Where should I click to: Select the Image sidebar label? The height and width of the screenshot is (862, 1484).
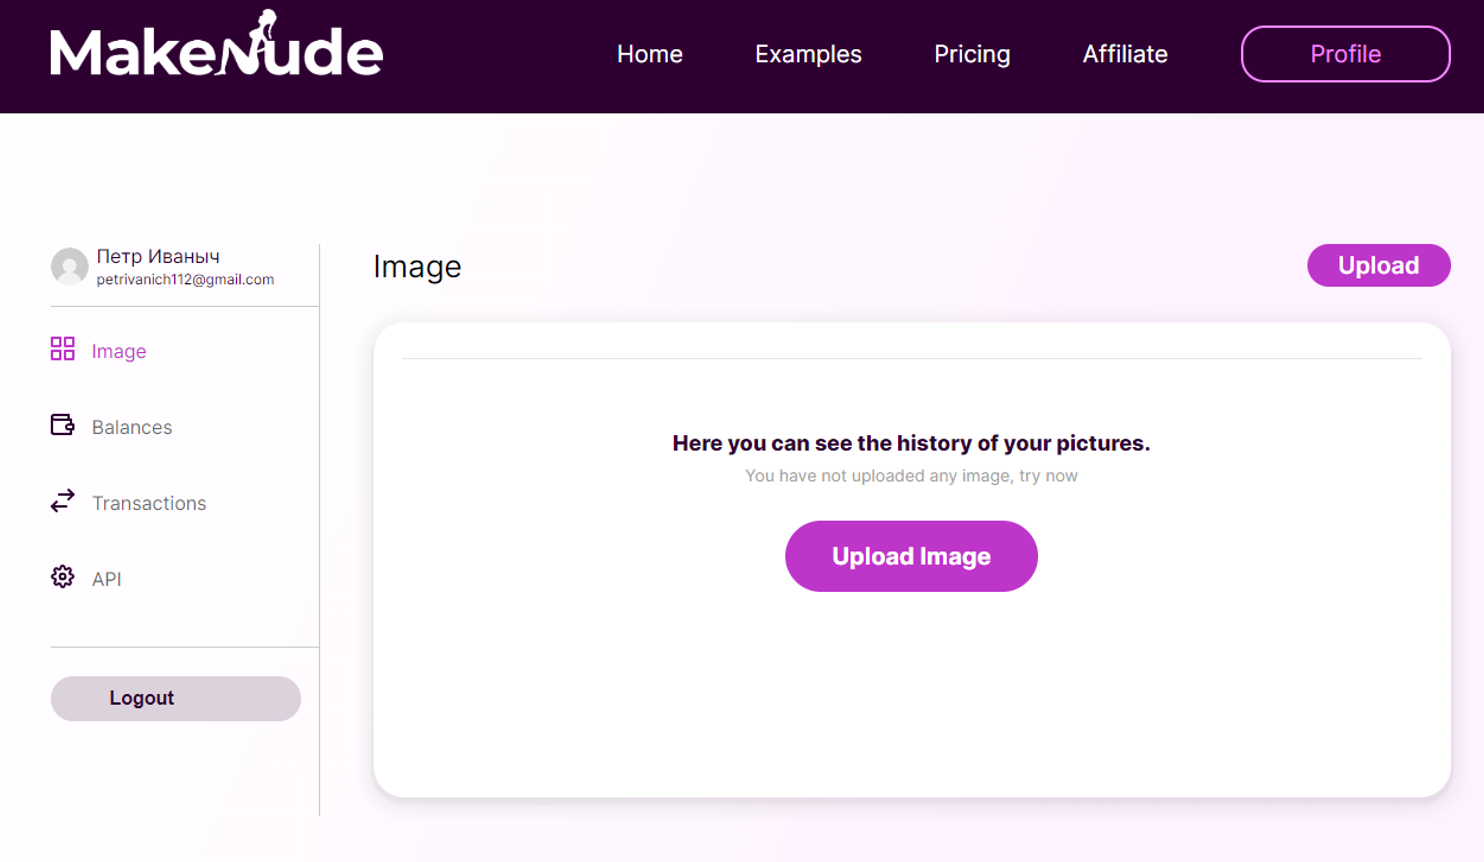tap(119, 351)
